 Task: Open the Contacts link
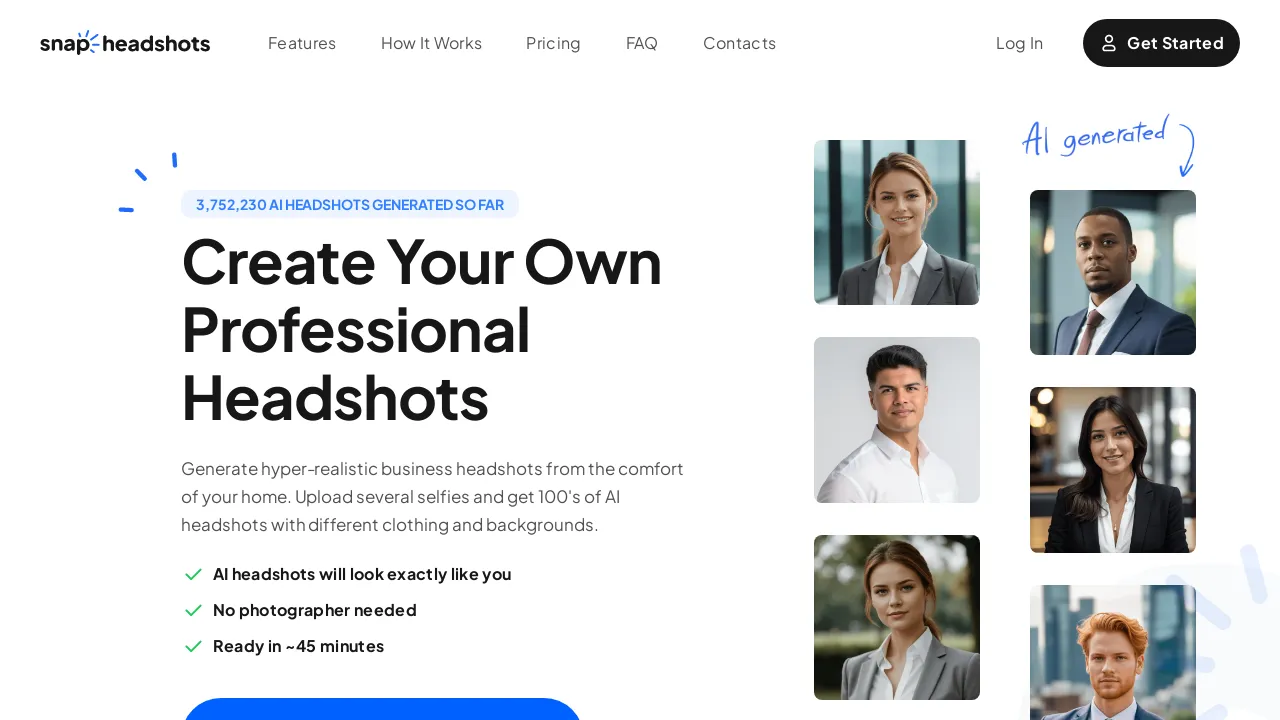point(739,43)
